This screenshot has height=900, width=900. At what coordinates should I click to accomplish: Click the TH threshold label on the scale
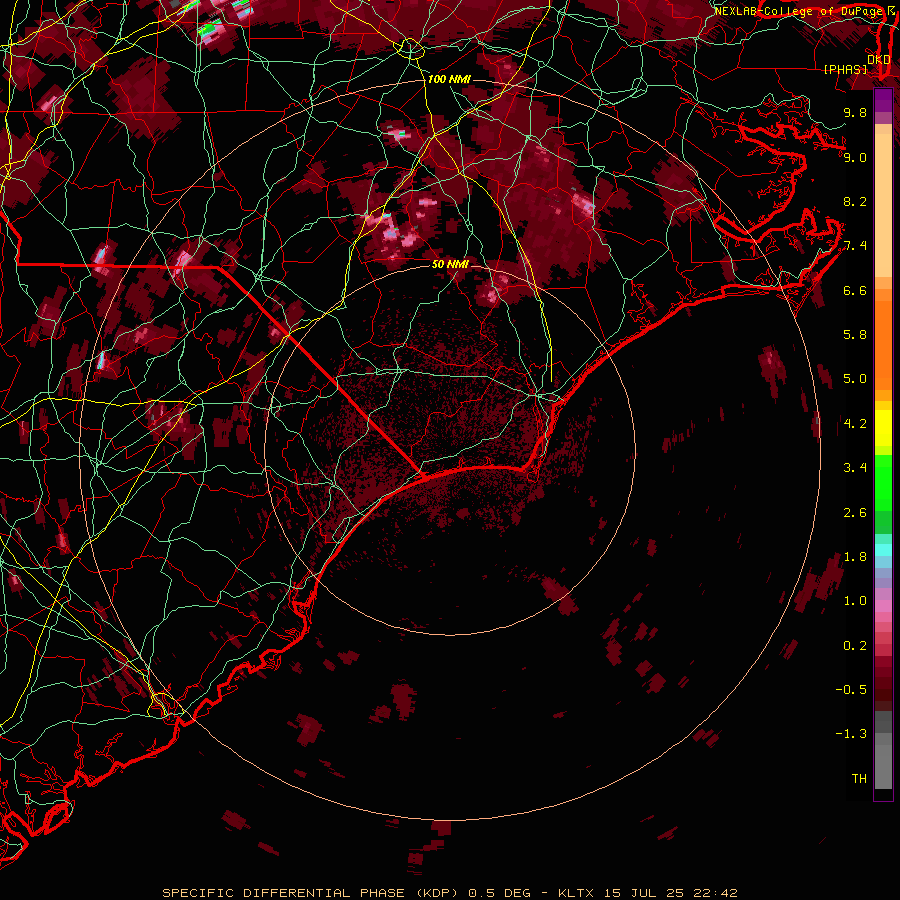tap(859, 779)
